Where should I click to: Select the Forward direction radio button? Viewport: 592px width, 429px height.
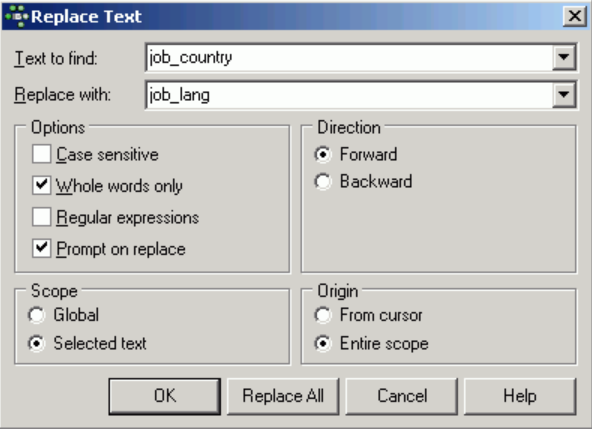click(x=323, y=154)
